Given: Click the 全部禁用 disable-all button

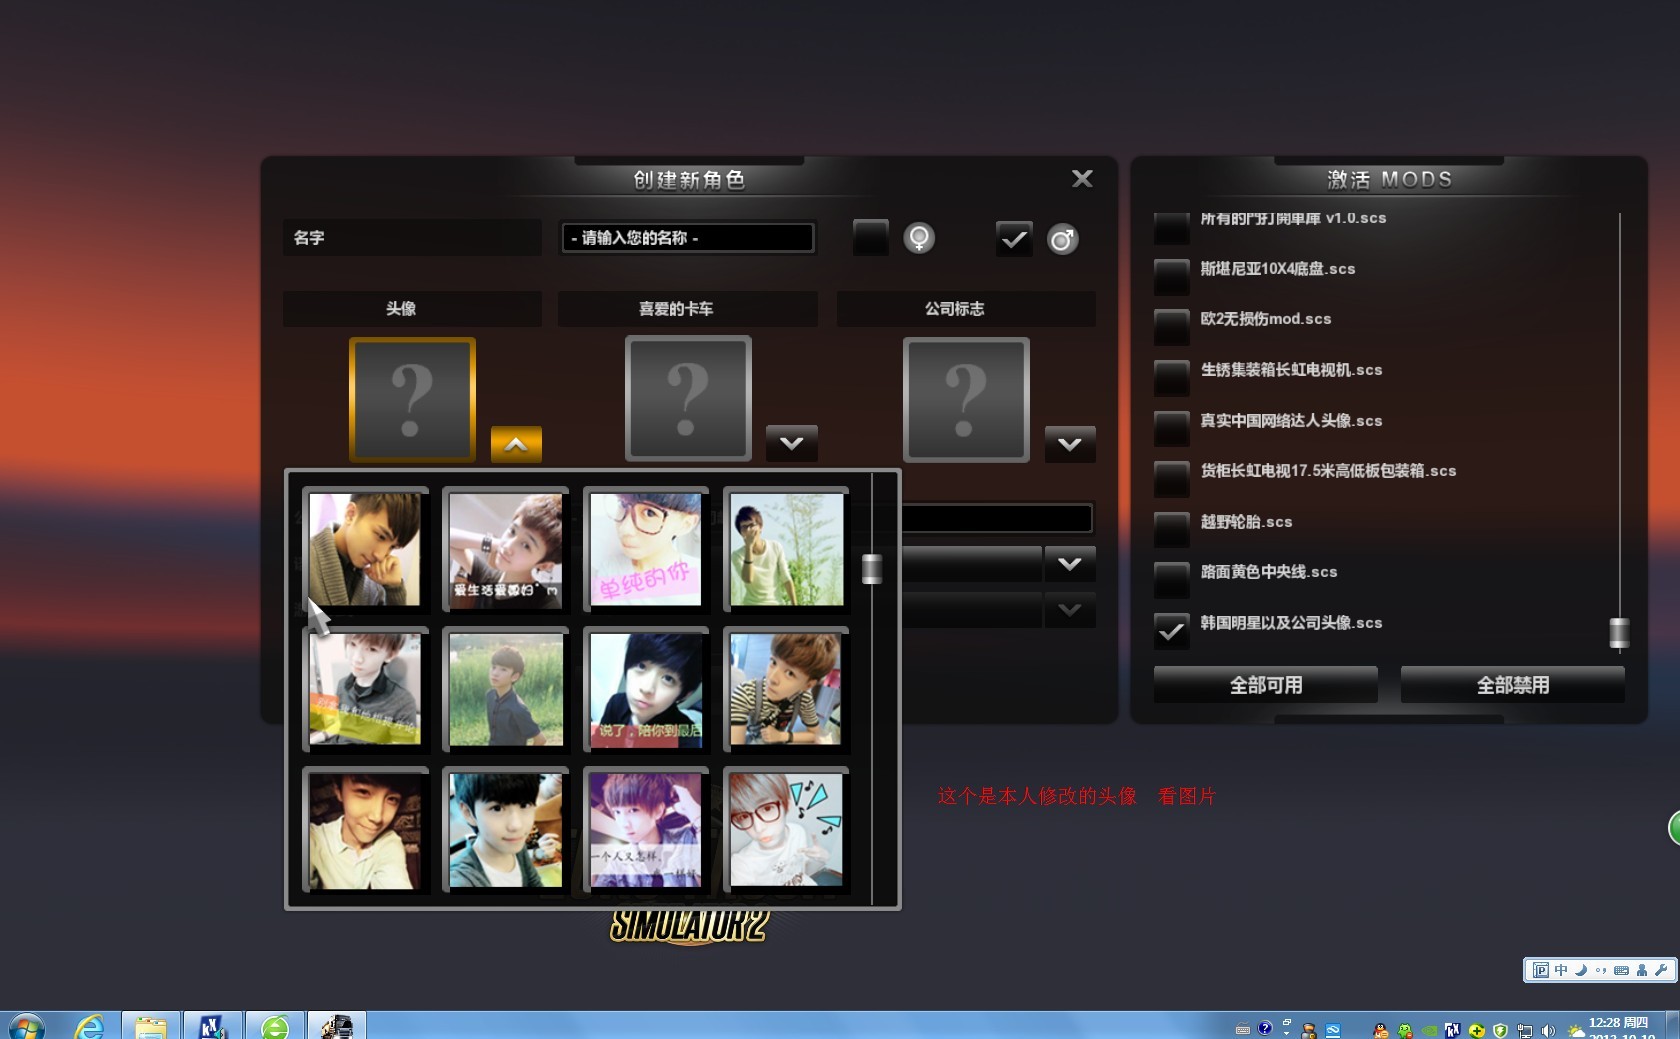Looking at the screenshot, I should point(1512,685).
